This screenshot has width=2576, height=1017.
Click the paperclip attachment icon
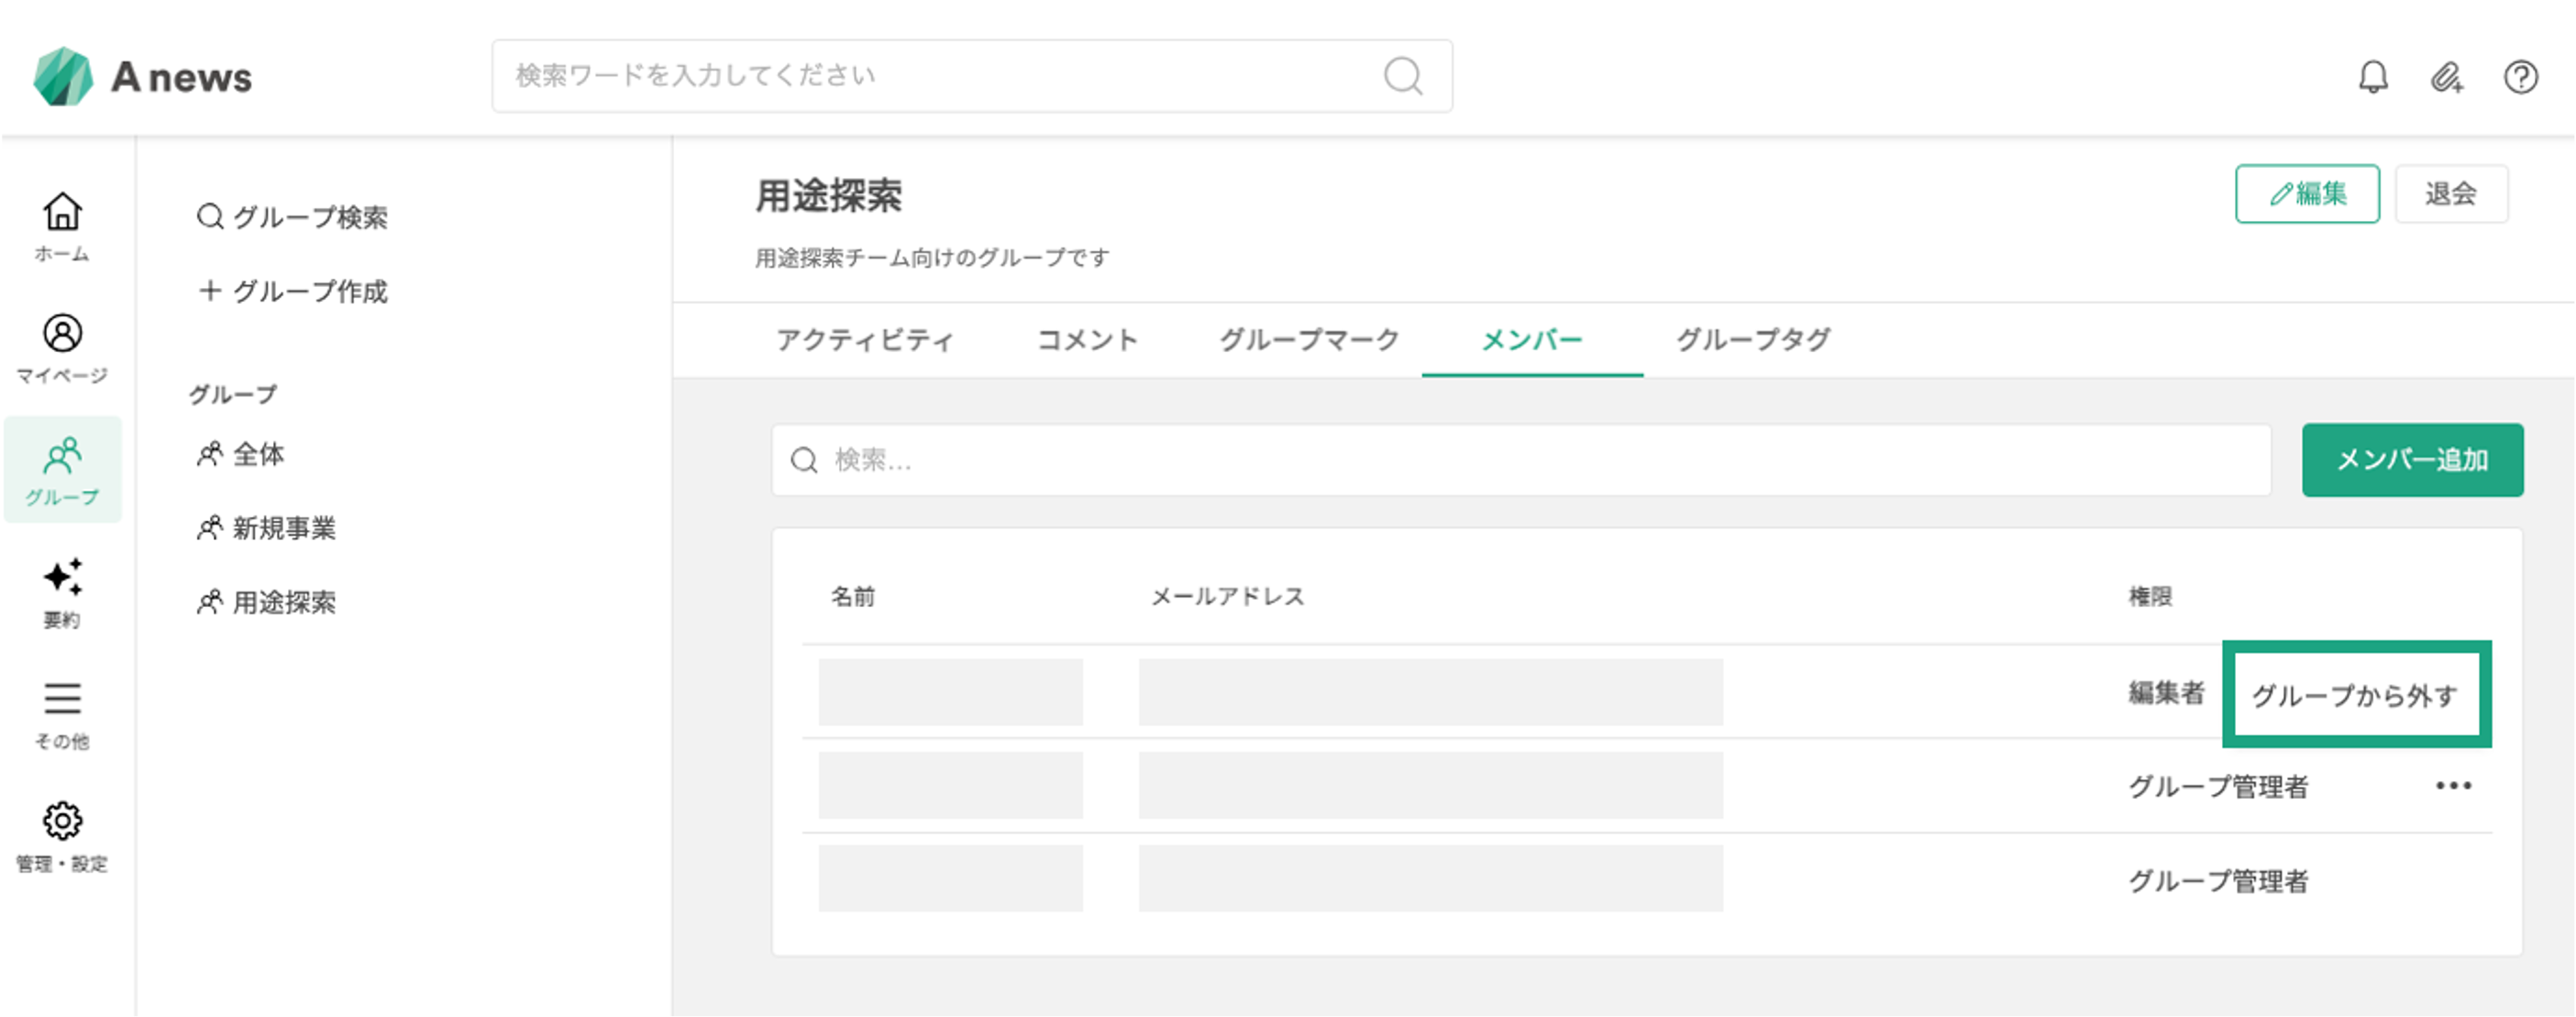point(2447,76)
